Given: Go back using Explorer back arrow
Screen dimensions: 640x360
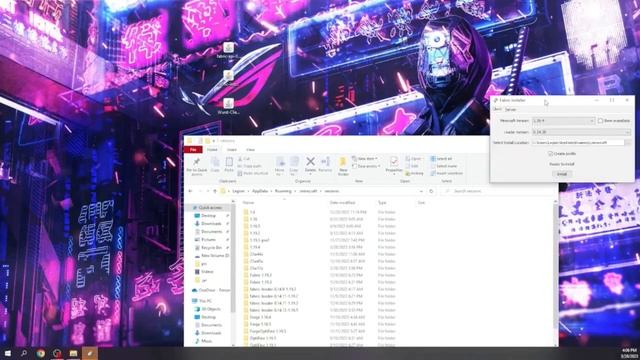Looking at the screenshot, I should (190, 191).
